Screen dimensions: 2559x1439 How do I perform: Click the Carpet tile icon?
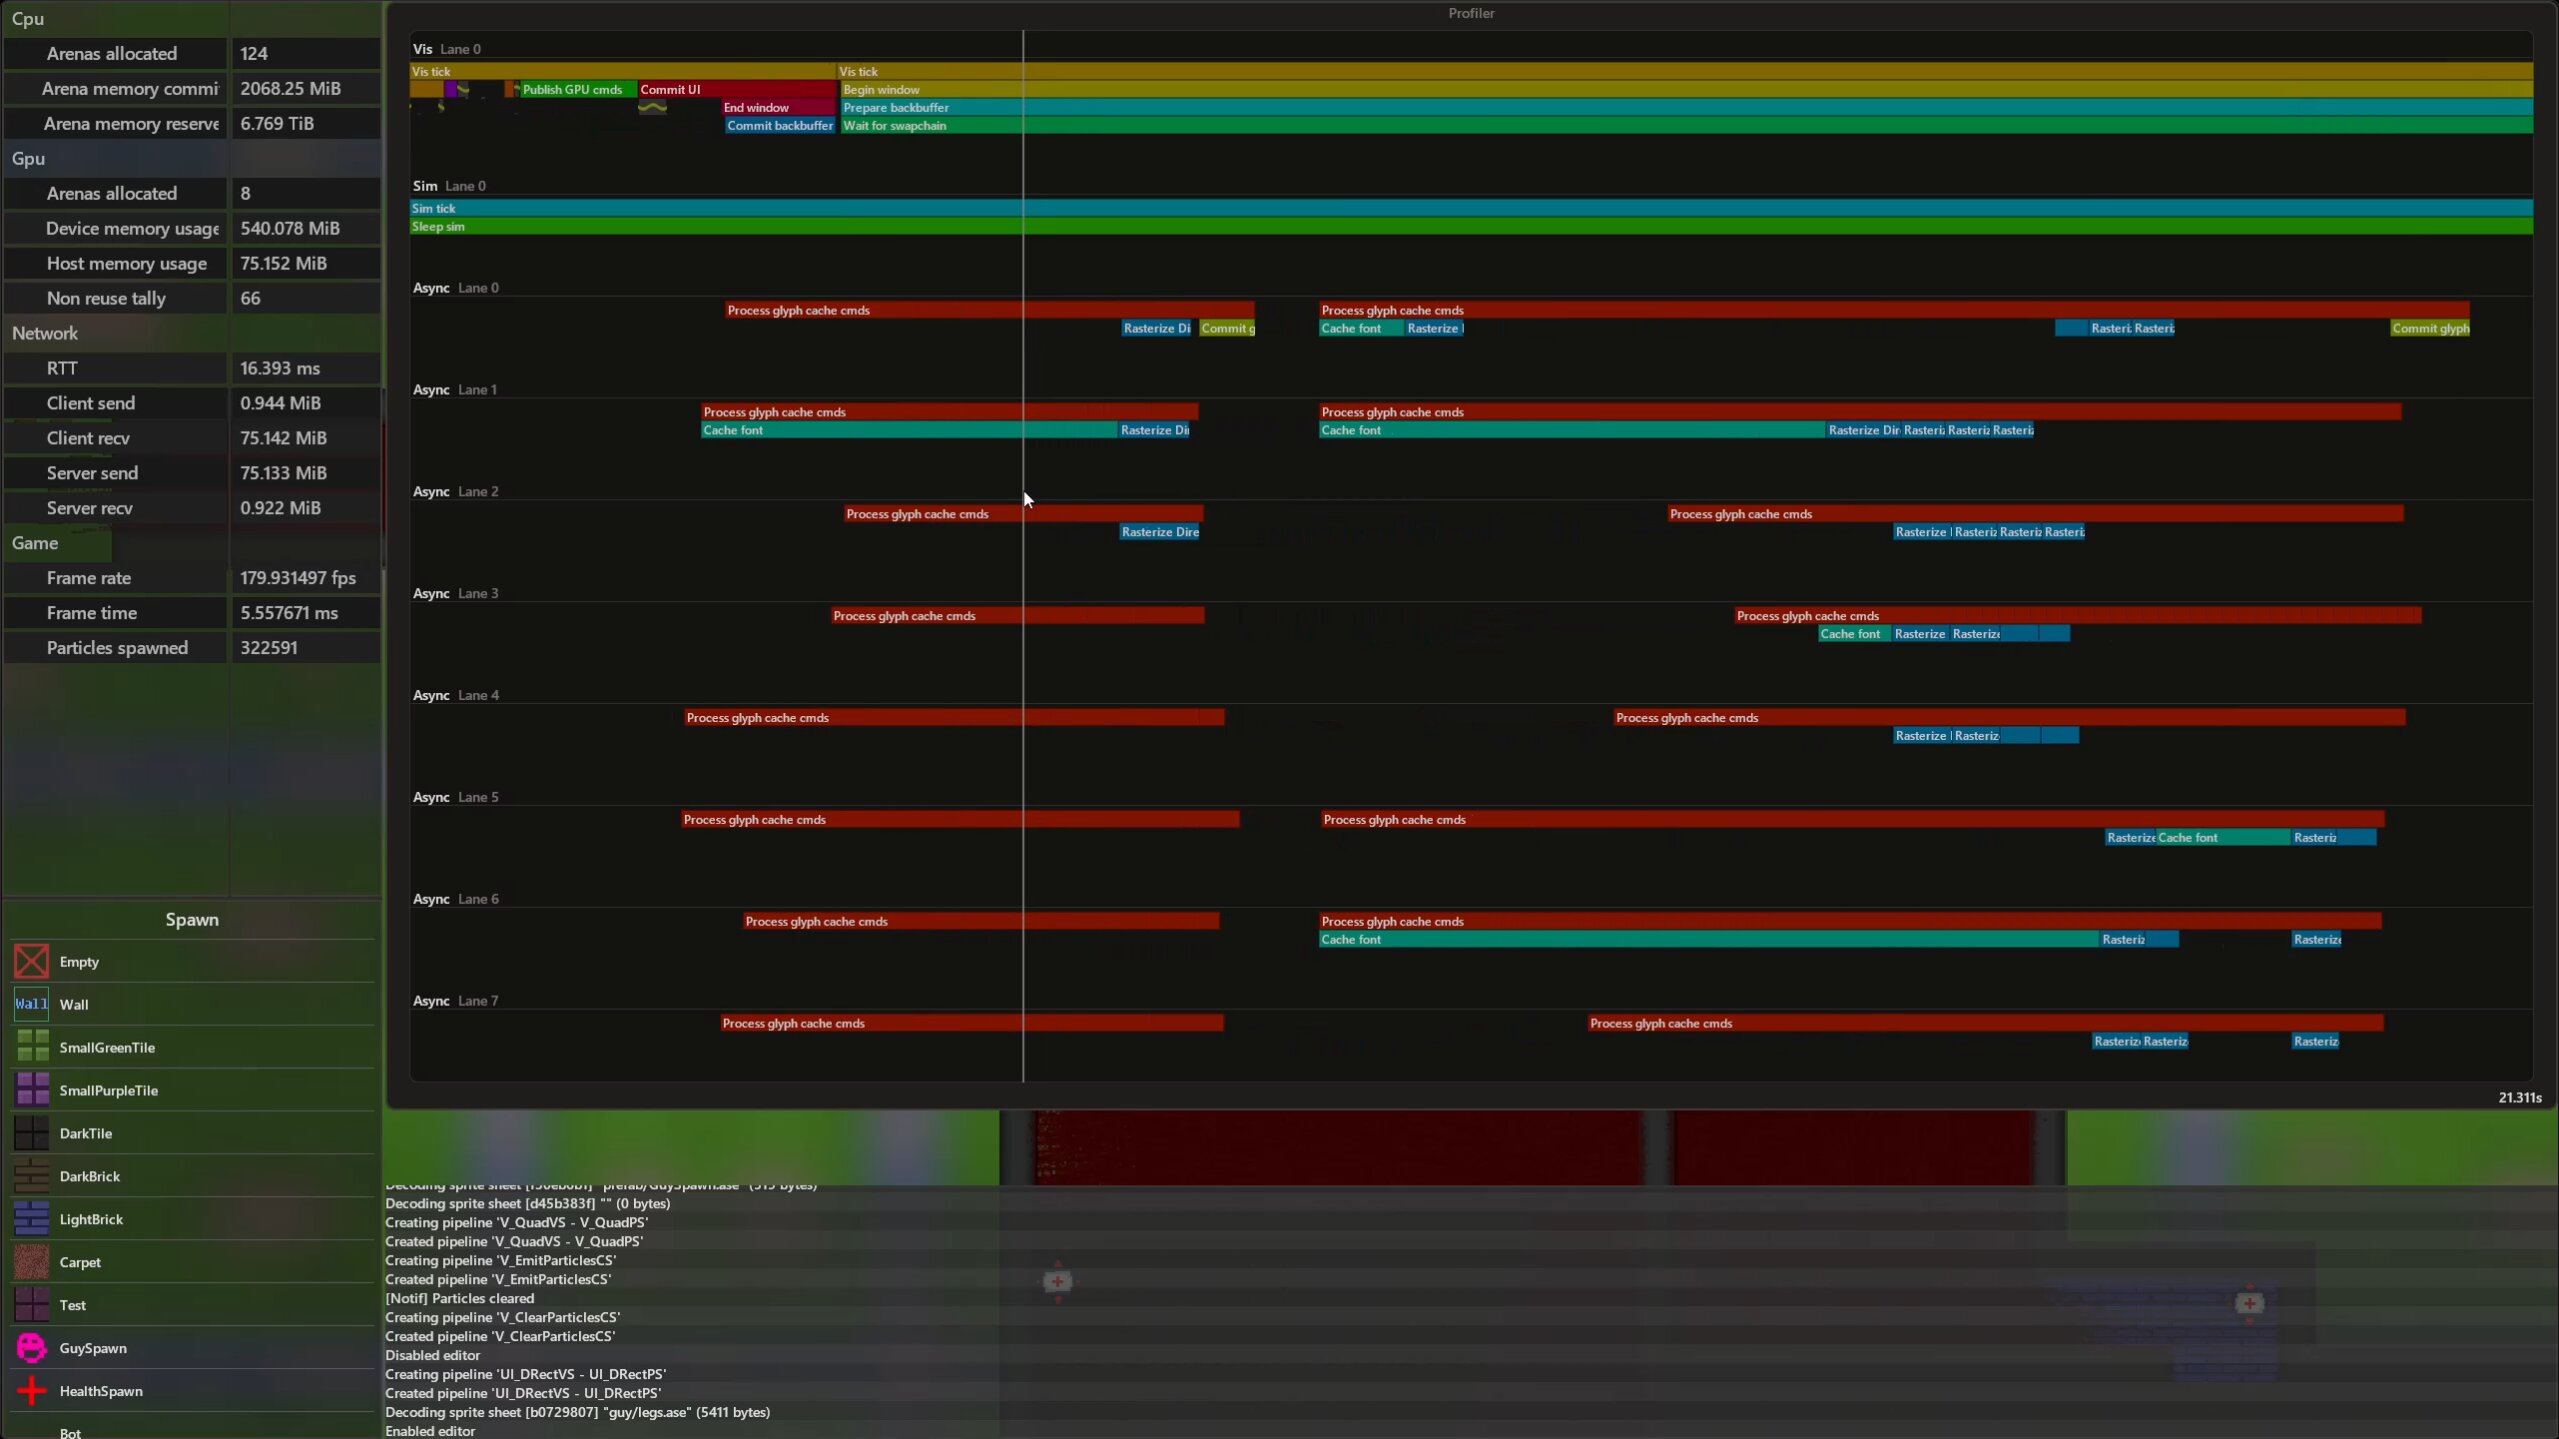31,1262
